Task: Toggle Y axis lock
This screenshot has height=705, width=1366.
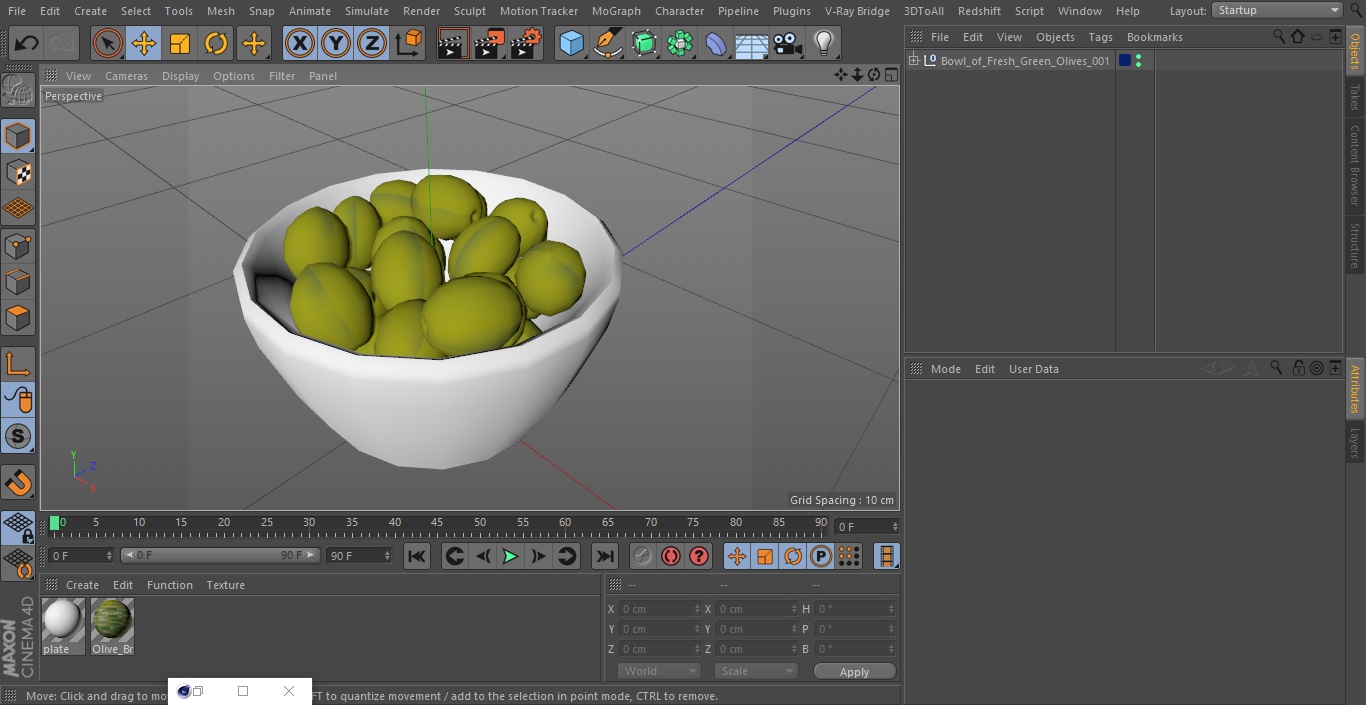Action: pos(336,43)
